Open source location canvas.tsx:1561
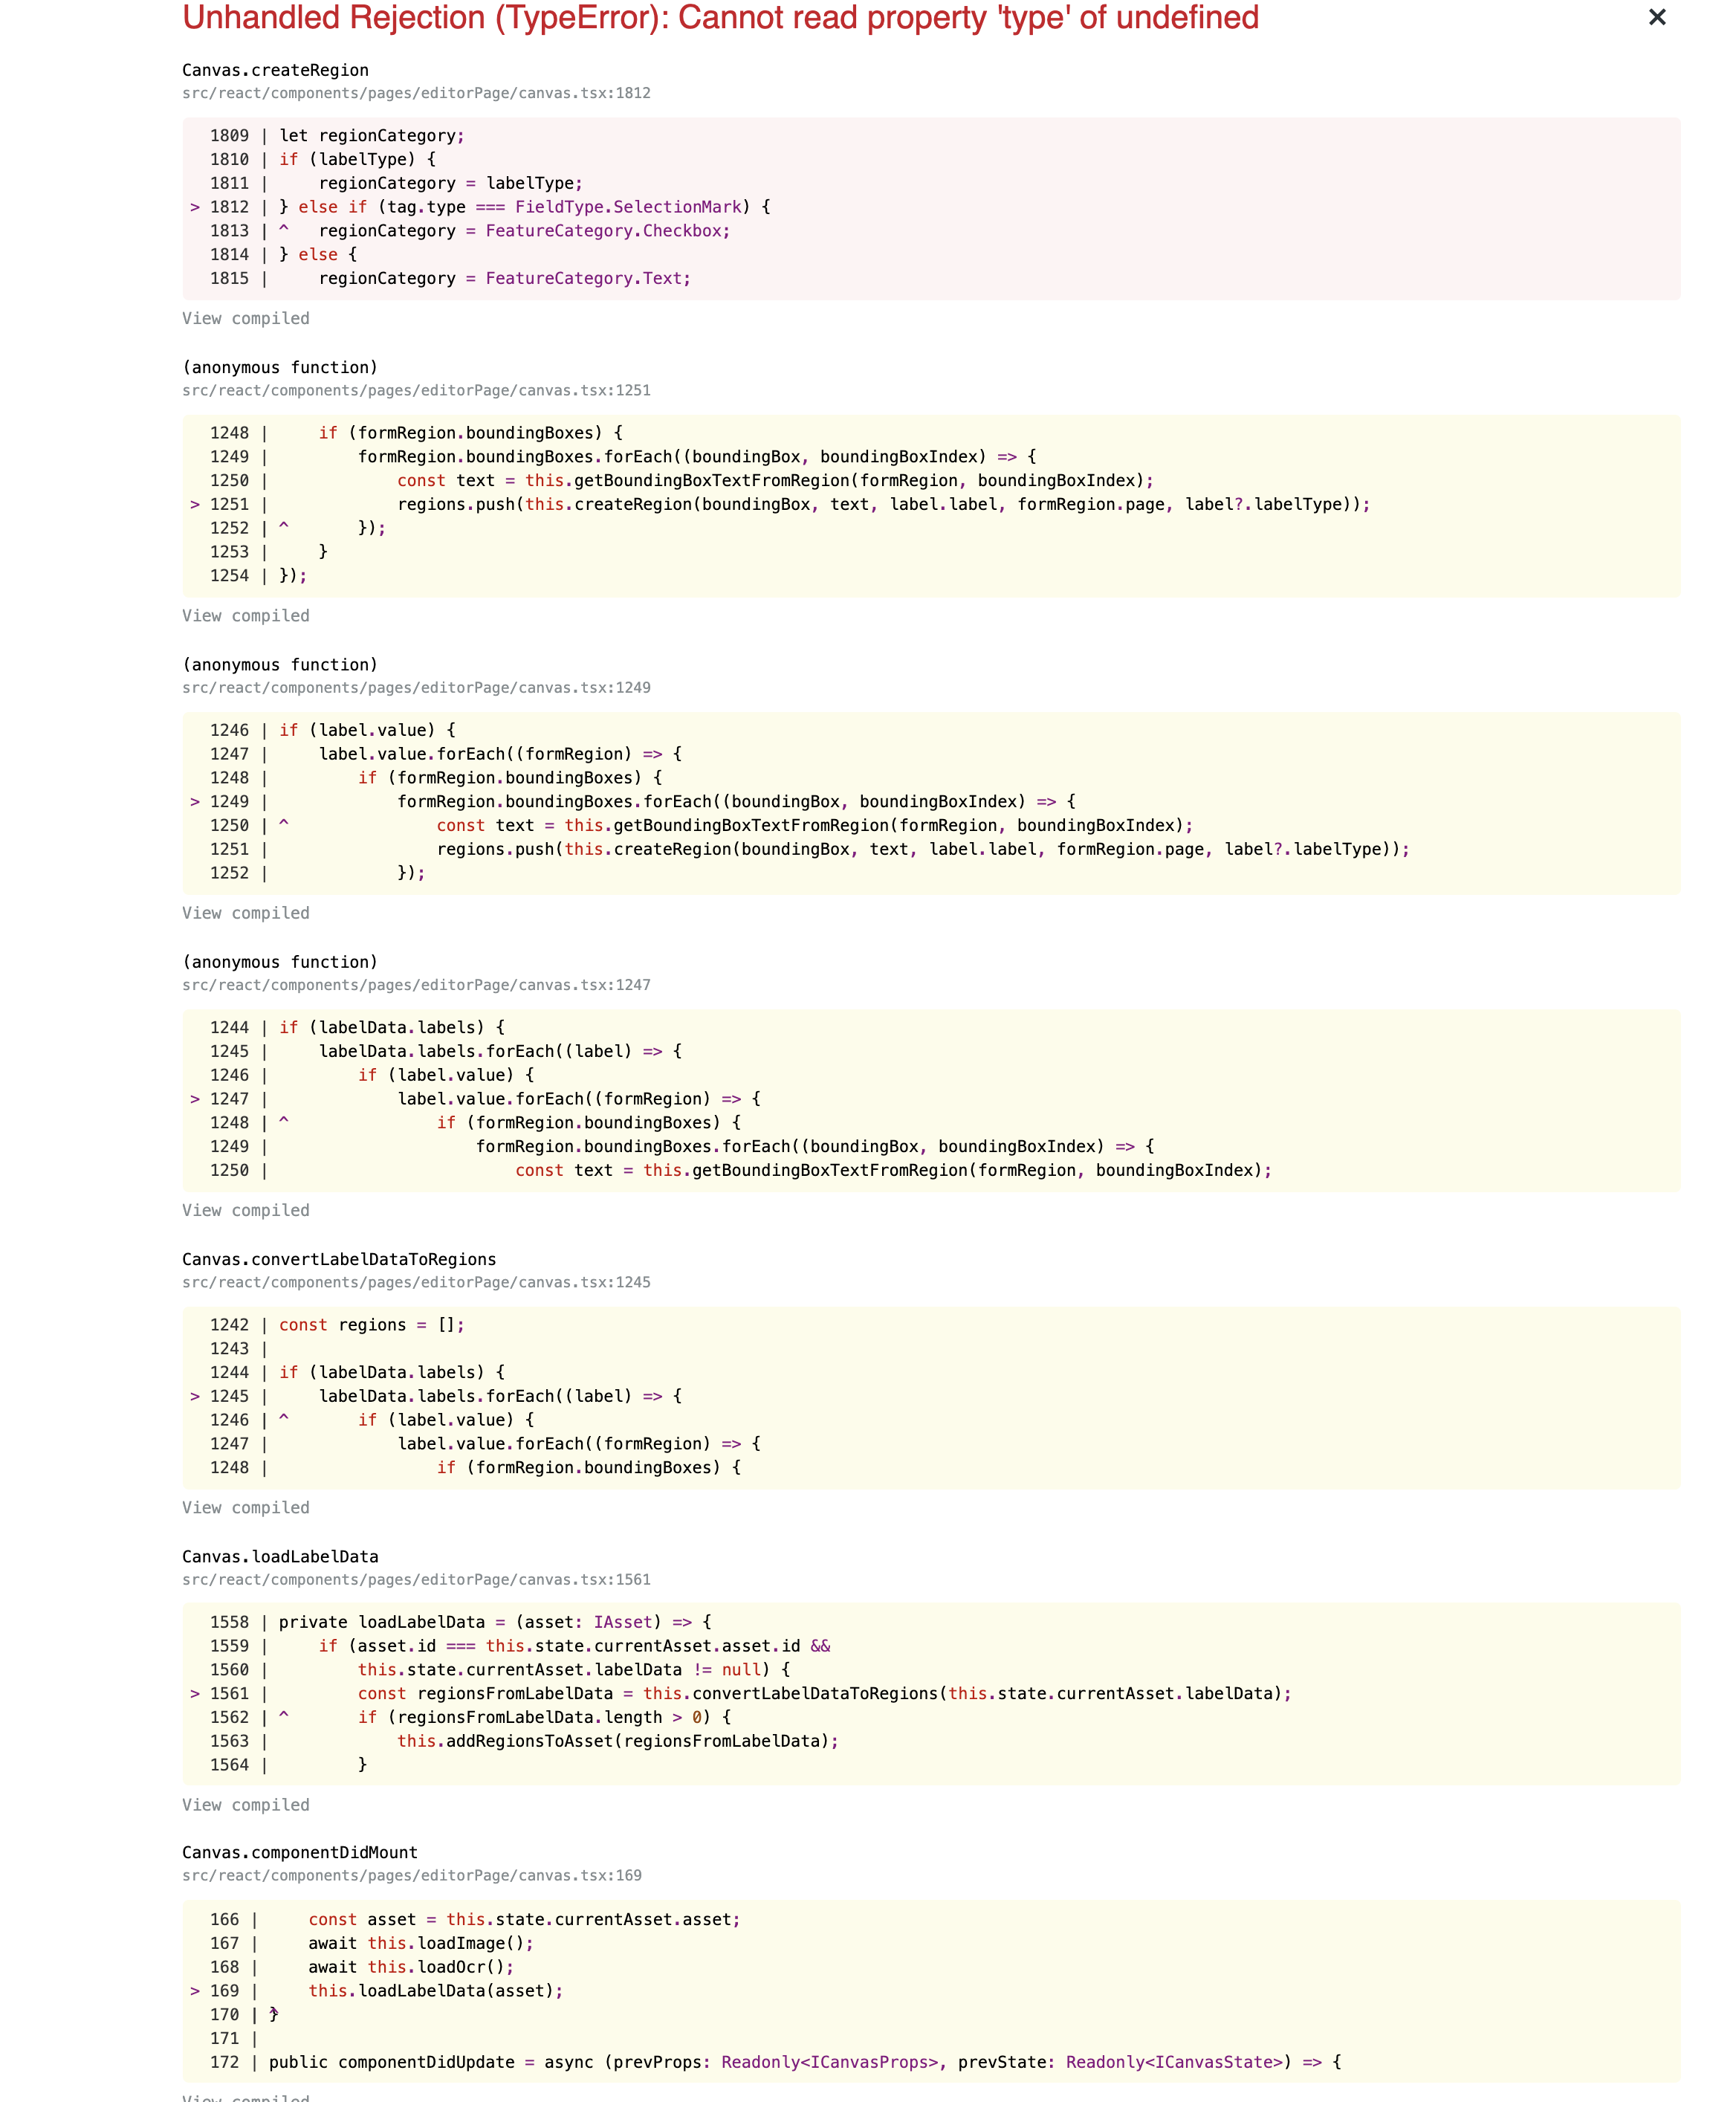The width and height of the screenshot is (1736, 2102). tap(416, 1579)
